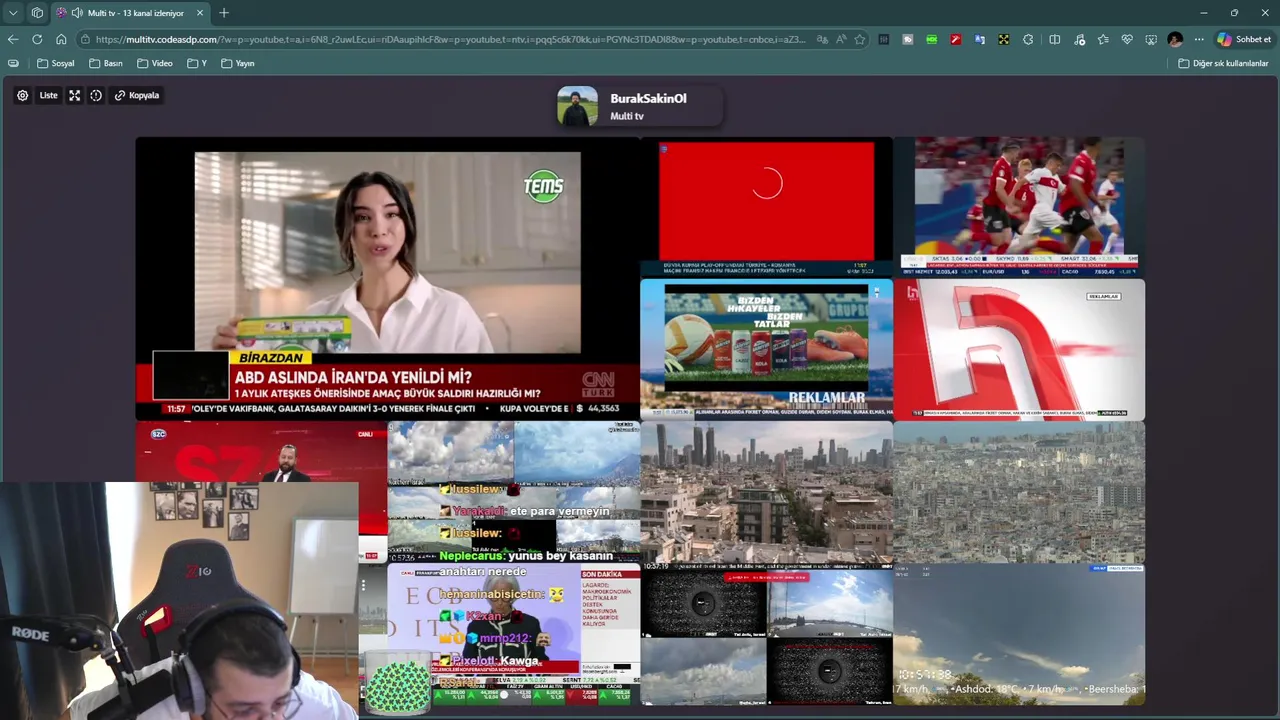Open the equalizer sliders extension
Viewport: 1280px width, 720px height.
pyautogui.click(x=884, y=39)
